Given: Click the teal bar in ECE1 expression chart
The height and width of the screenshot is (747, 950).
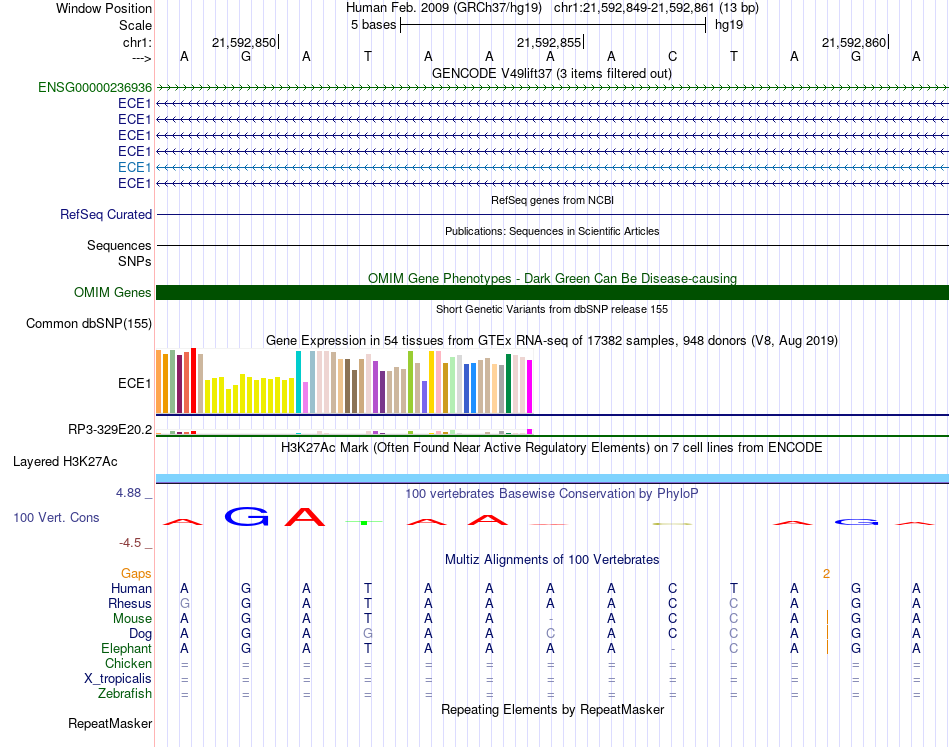Looking at the screenshot, I should [298, 382].
